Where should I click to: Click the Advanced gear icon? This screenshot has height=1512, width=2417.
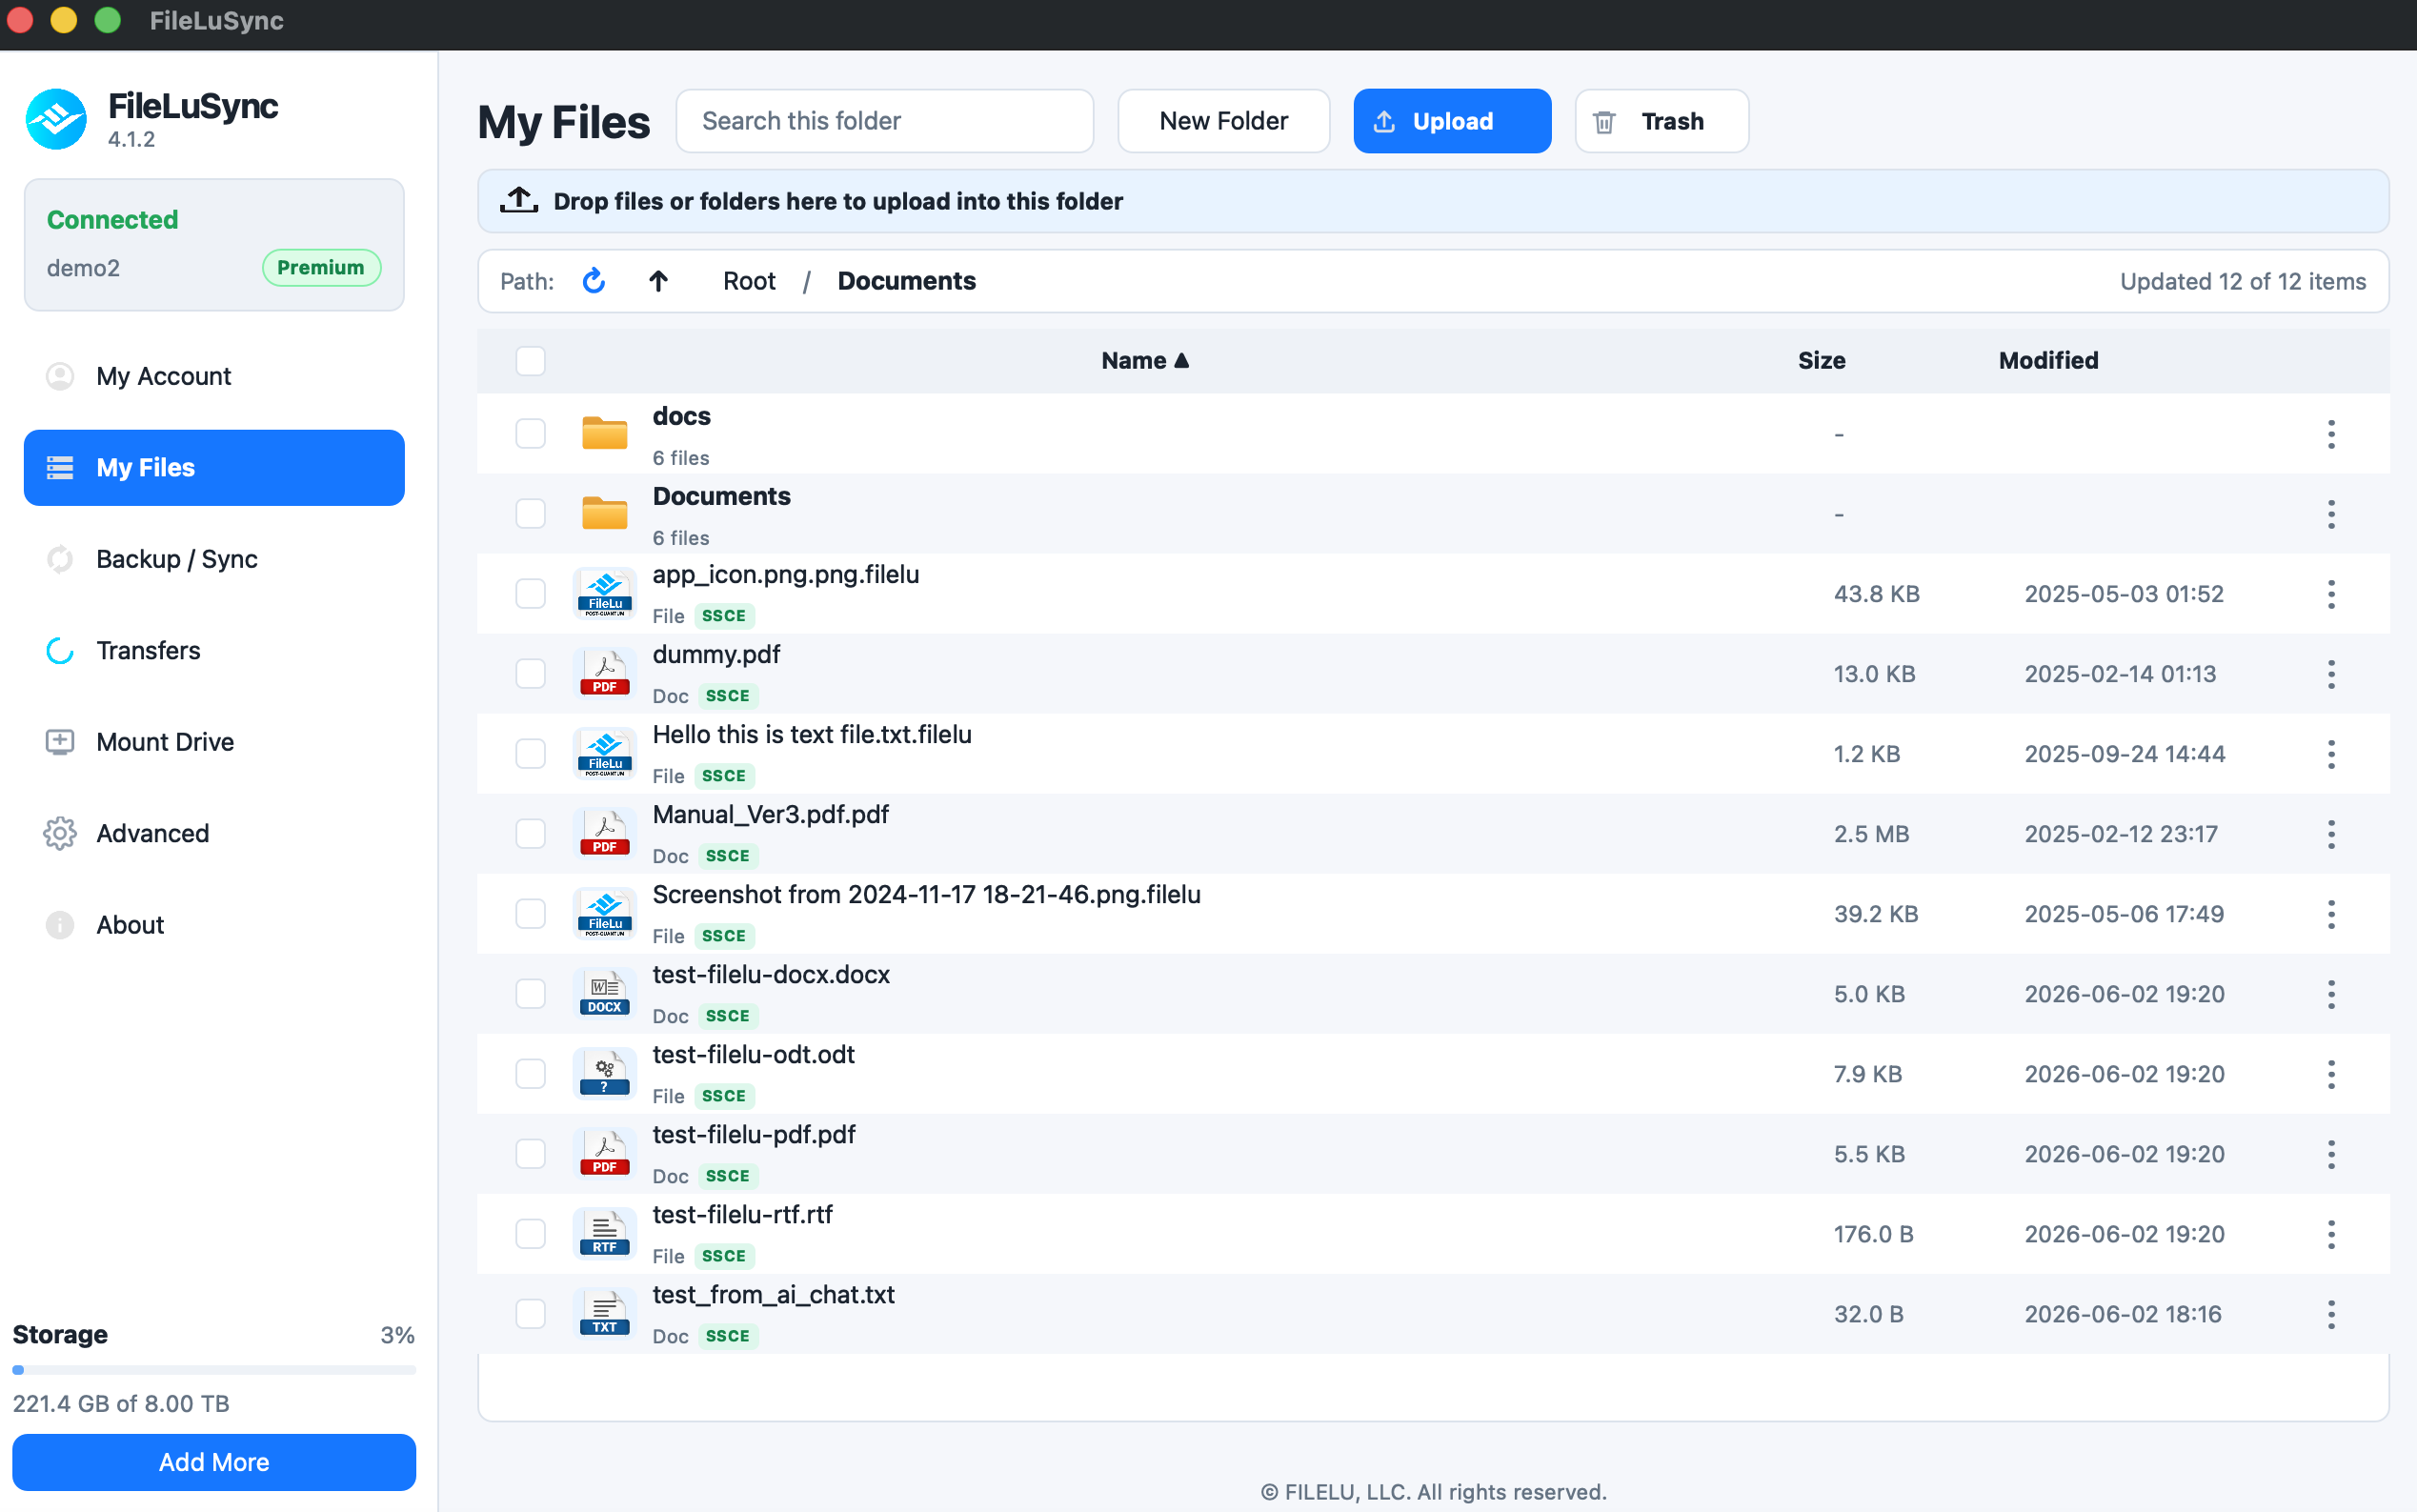pos(60,833)
